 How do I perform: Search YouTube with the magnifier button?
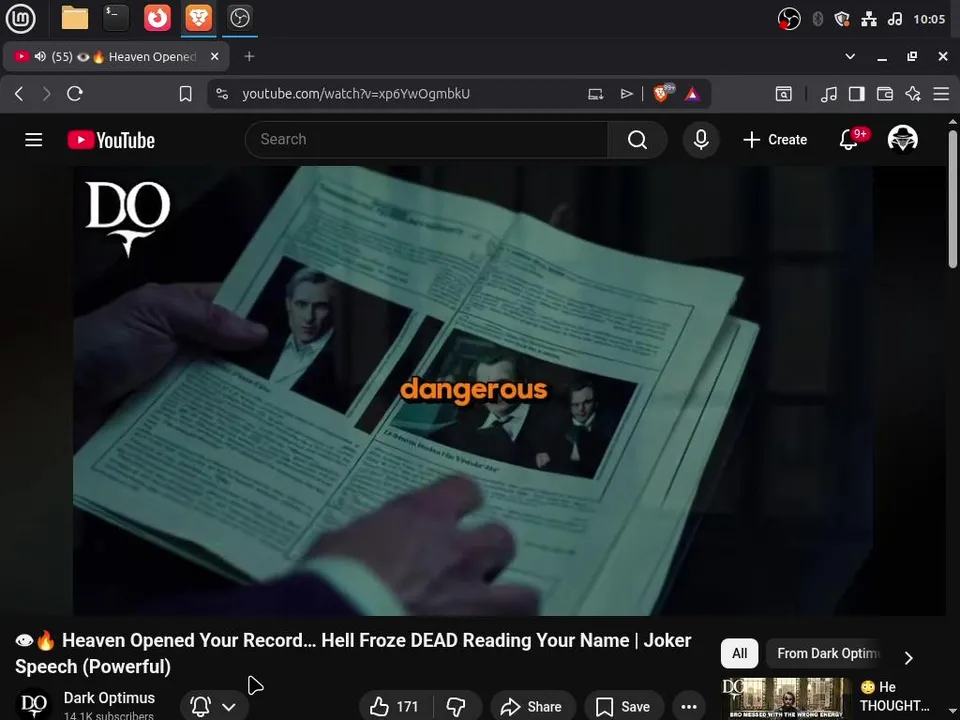(637, 140)
